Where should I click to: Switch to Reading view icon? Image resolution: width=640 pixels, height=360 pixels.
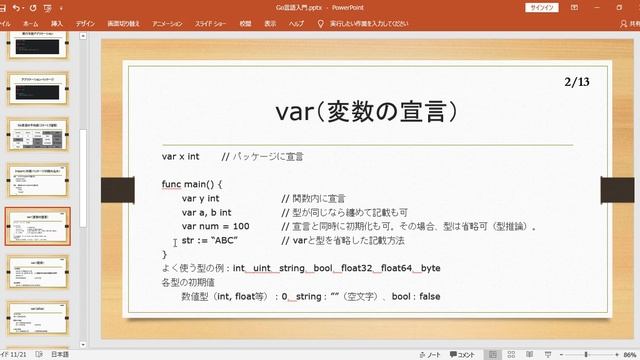pyautogui.click(x=529, y=355)
